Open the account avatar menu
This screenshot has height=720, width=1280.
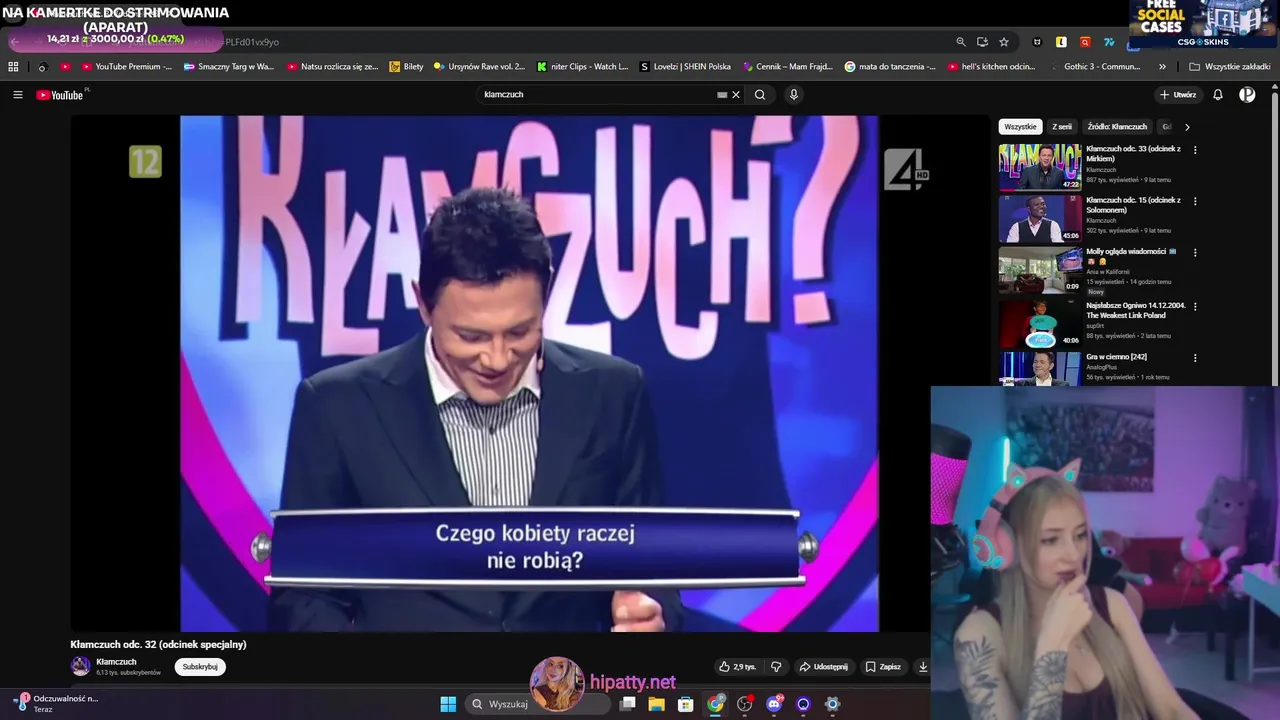coord(1247,95)
